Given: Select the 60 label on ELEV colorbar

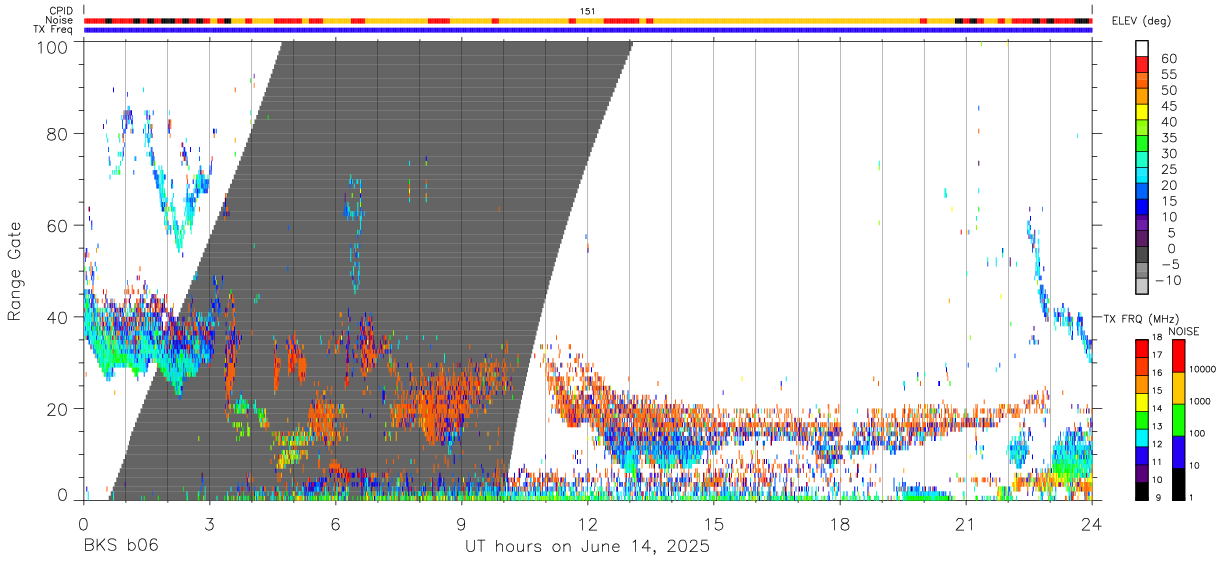Looking at the screenshot, I should 1169,59.
